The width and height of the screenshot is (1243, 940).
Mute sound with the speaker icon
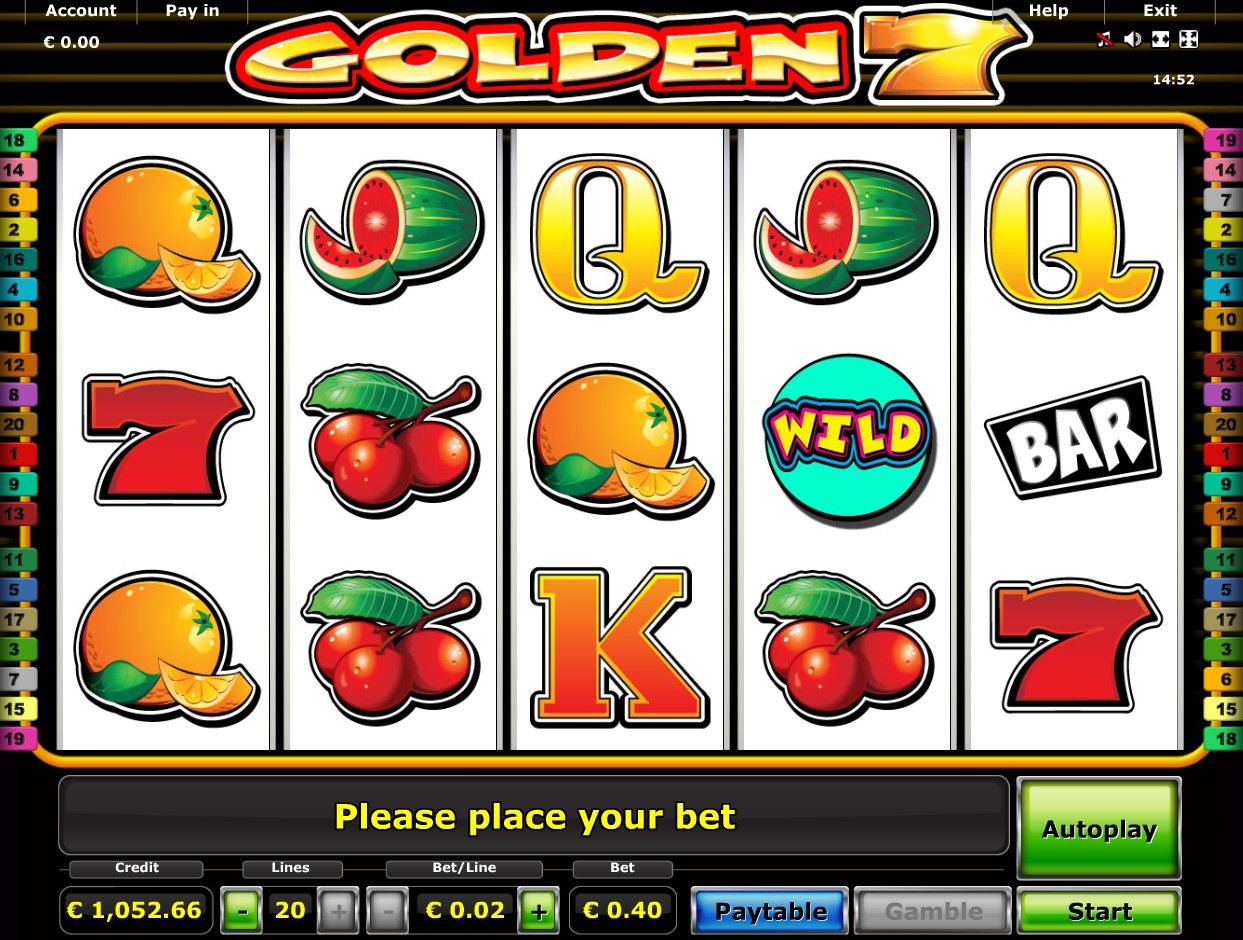point(1132,40)
